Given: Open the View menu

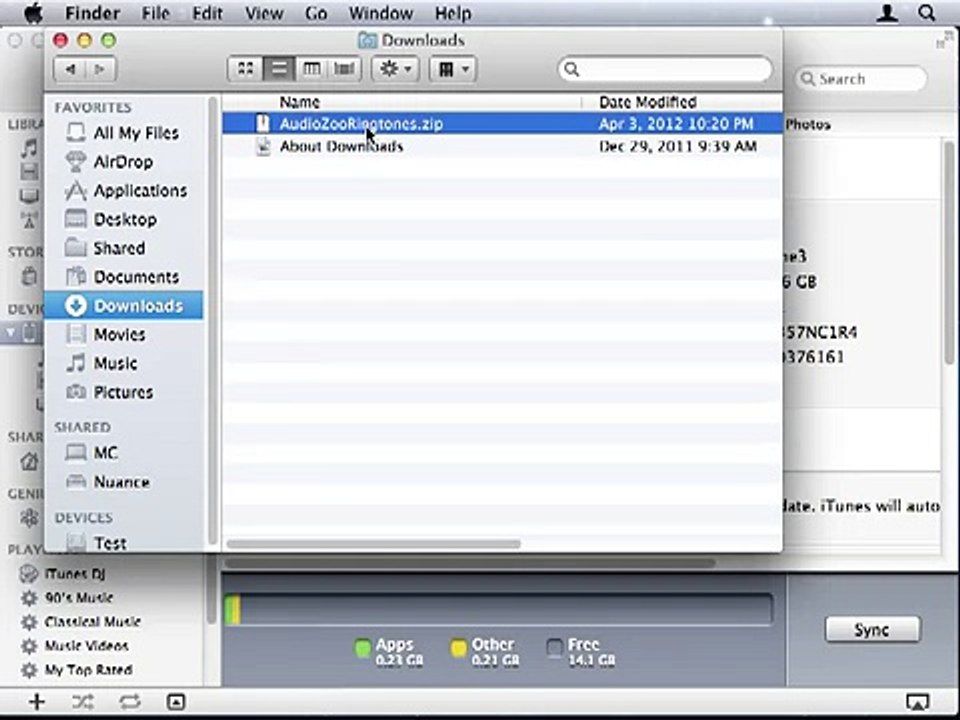Looking at the screenshot, I should tap(264, 13).
